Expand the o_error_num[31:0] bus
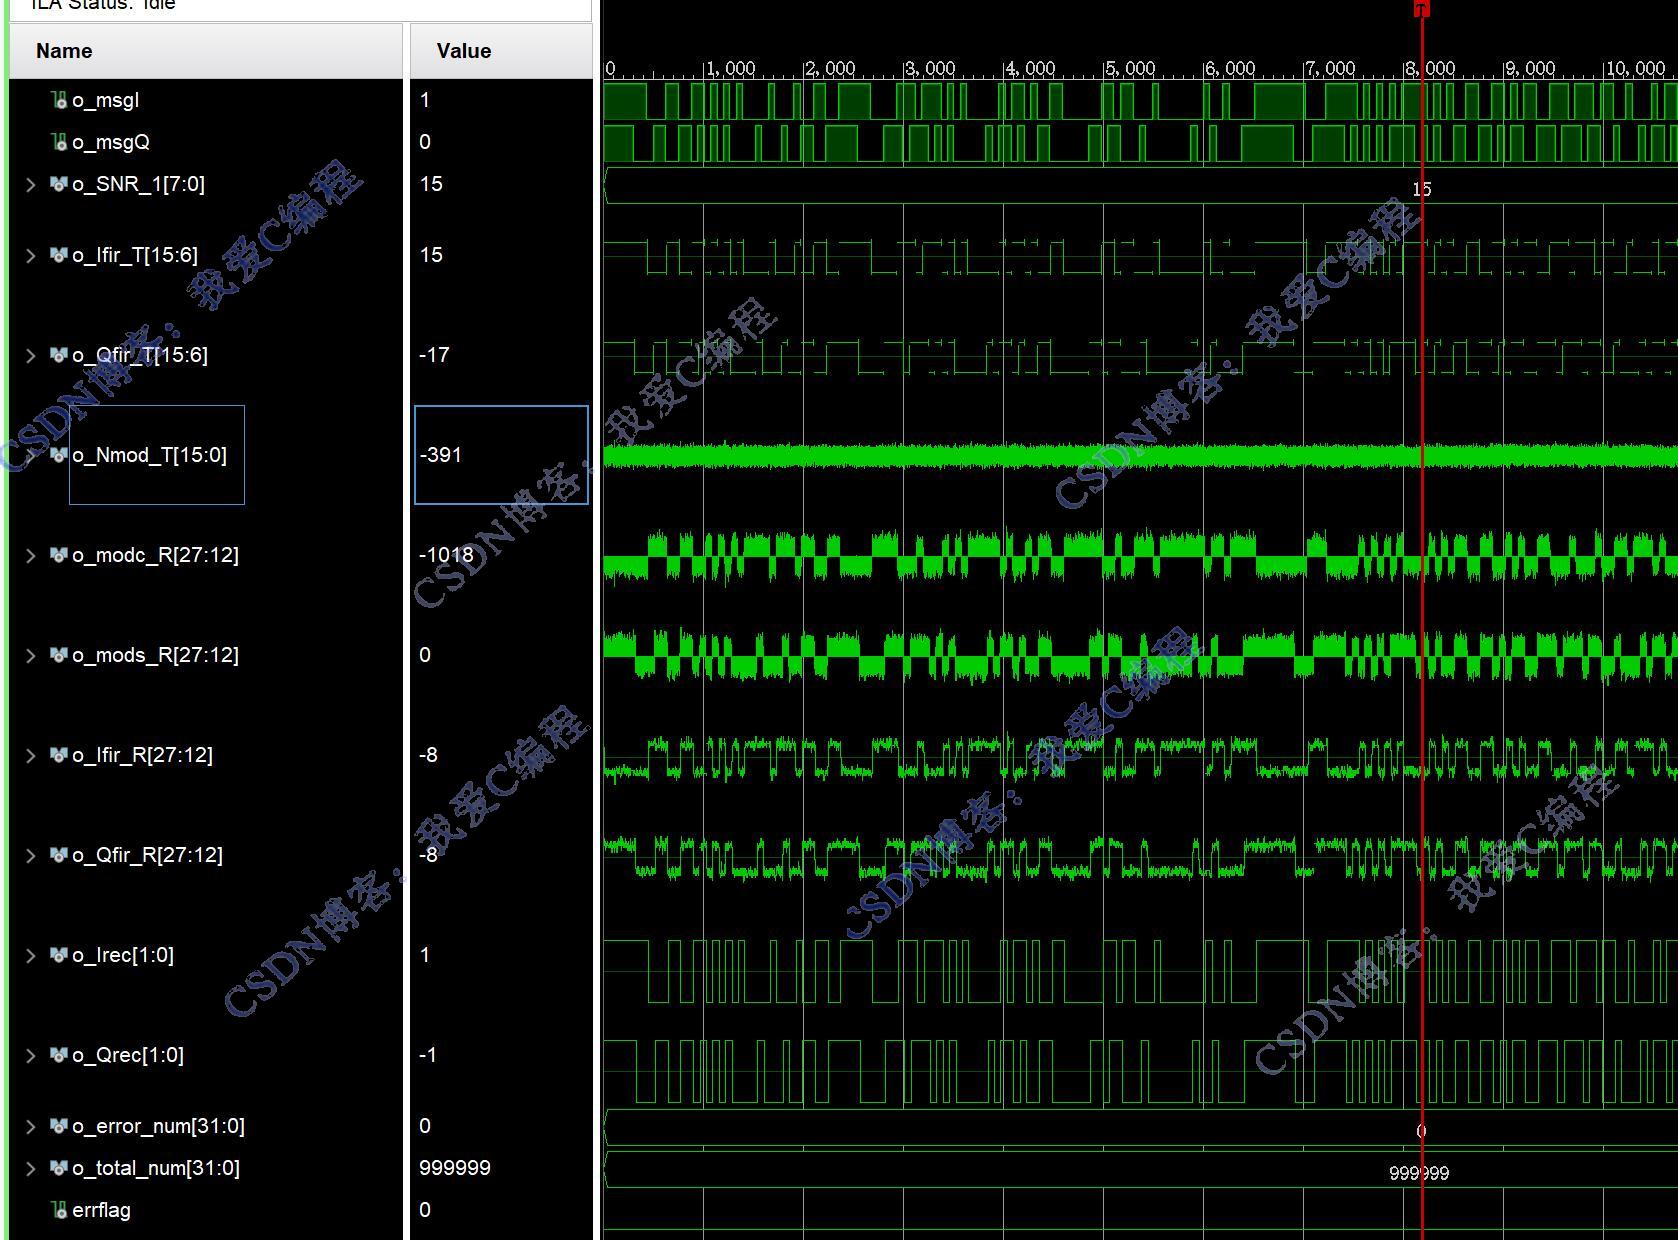Viewport: 1678px width, 1240px height. tap(30, 1126)
